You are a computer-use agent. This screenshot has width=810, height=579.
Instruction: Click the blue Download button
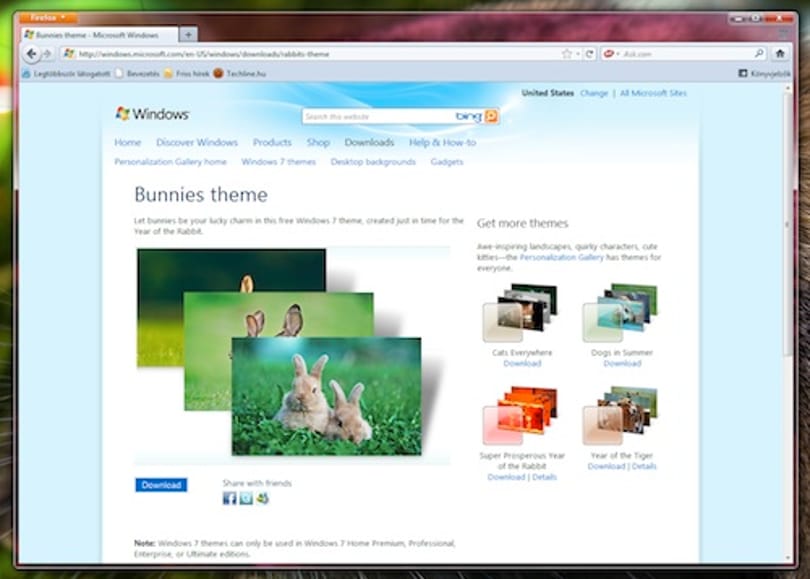click(x=161, y=485)
